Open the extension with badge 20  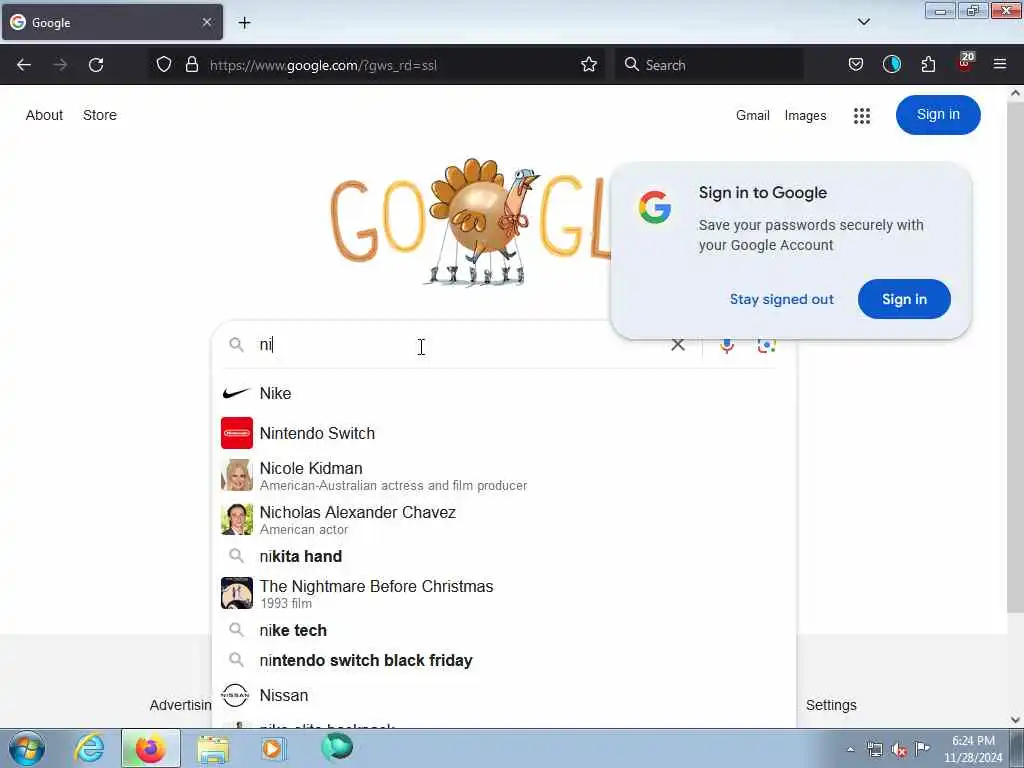pos(965,63)
